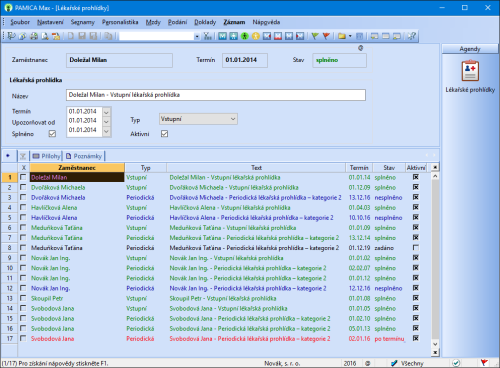Open the Termín date dropdown
This screenshot has height=368, width=500.
pyautogui.click(x=106, y=112)
